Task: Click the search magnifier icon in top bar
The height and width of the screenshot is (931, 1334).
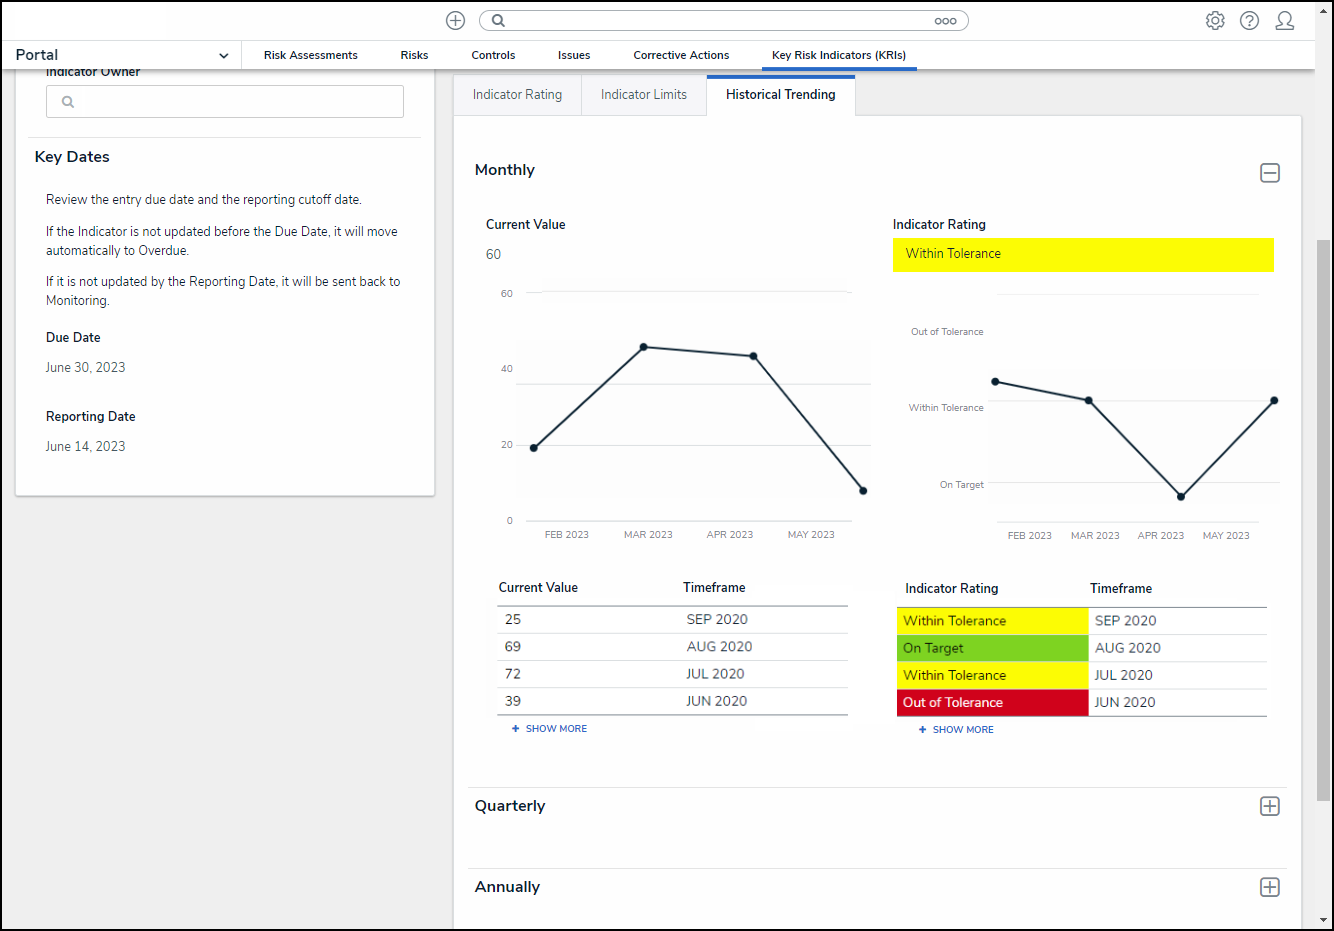Action: pos(498,21)
